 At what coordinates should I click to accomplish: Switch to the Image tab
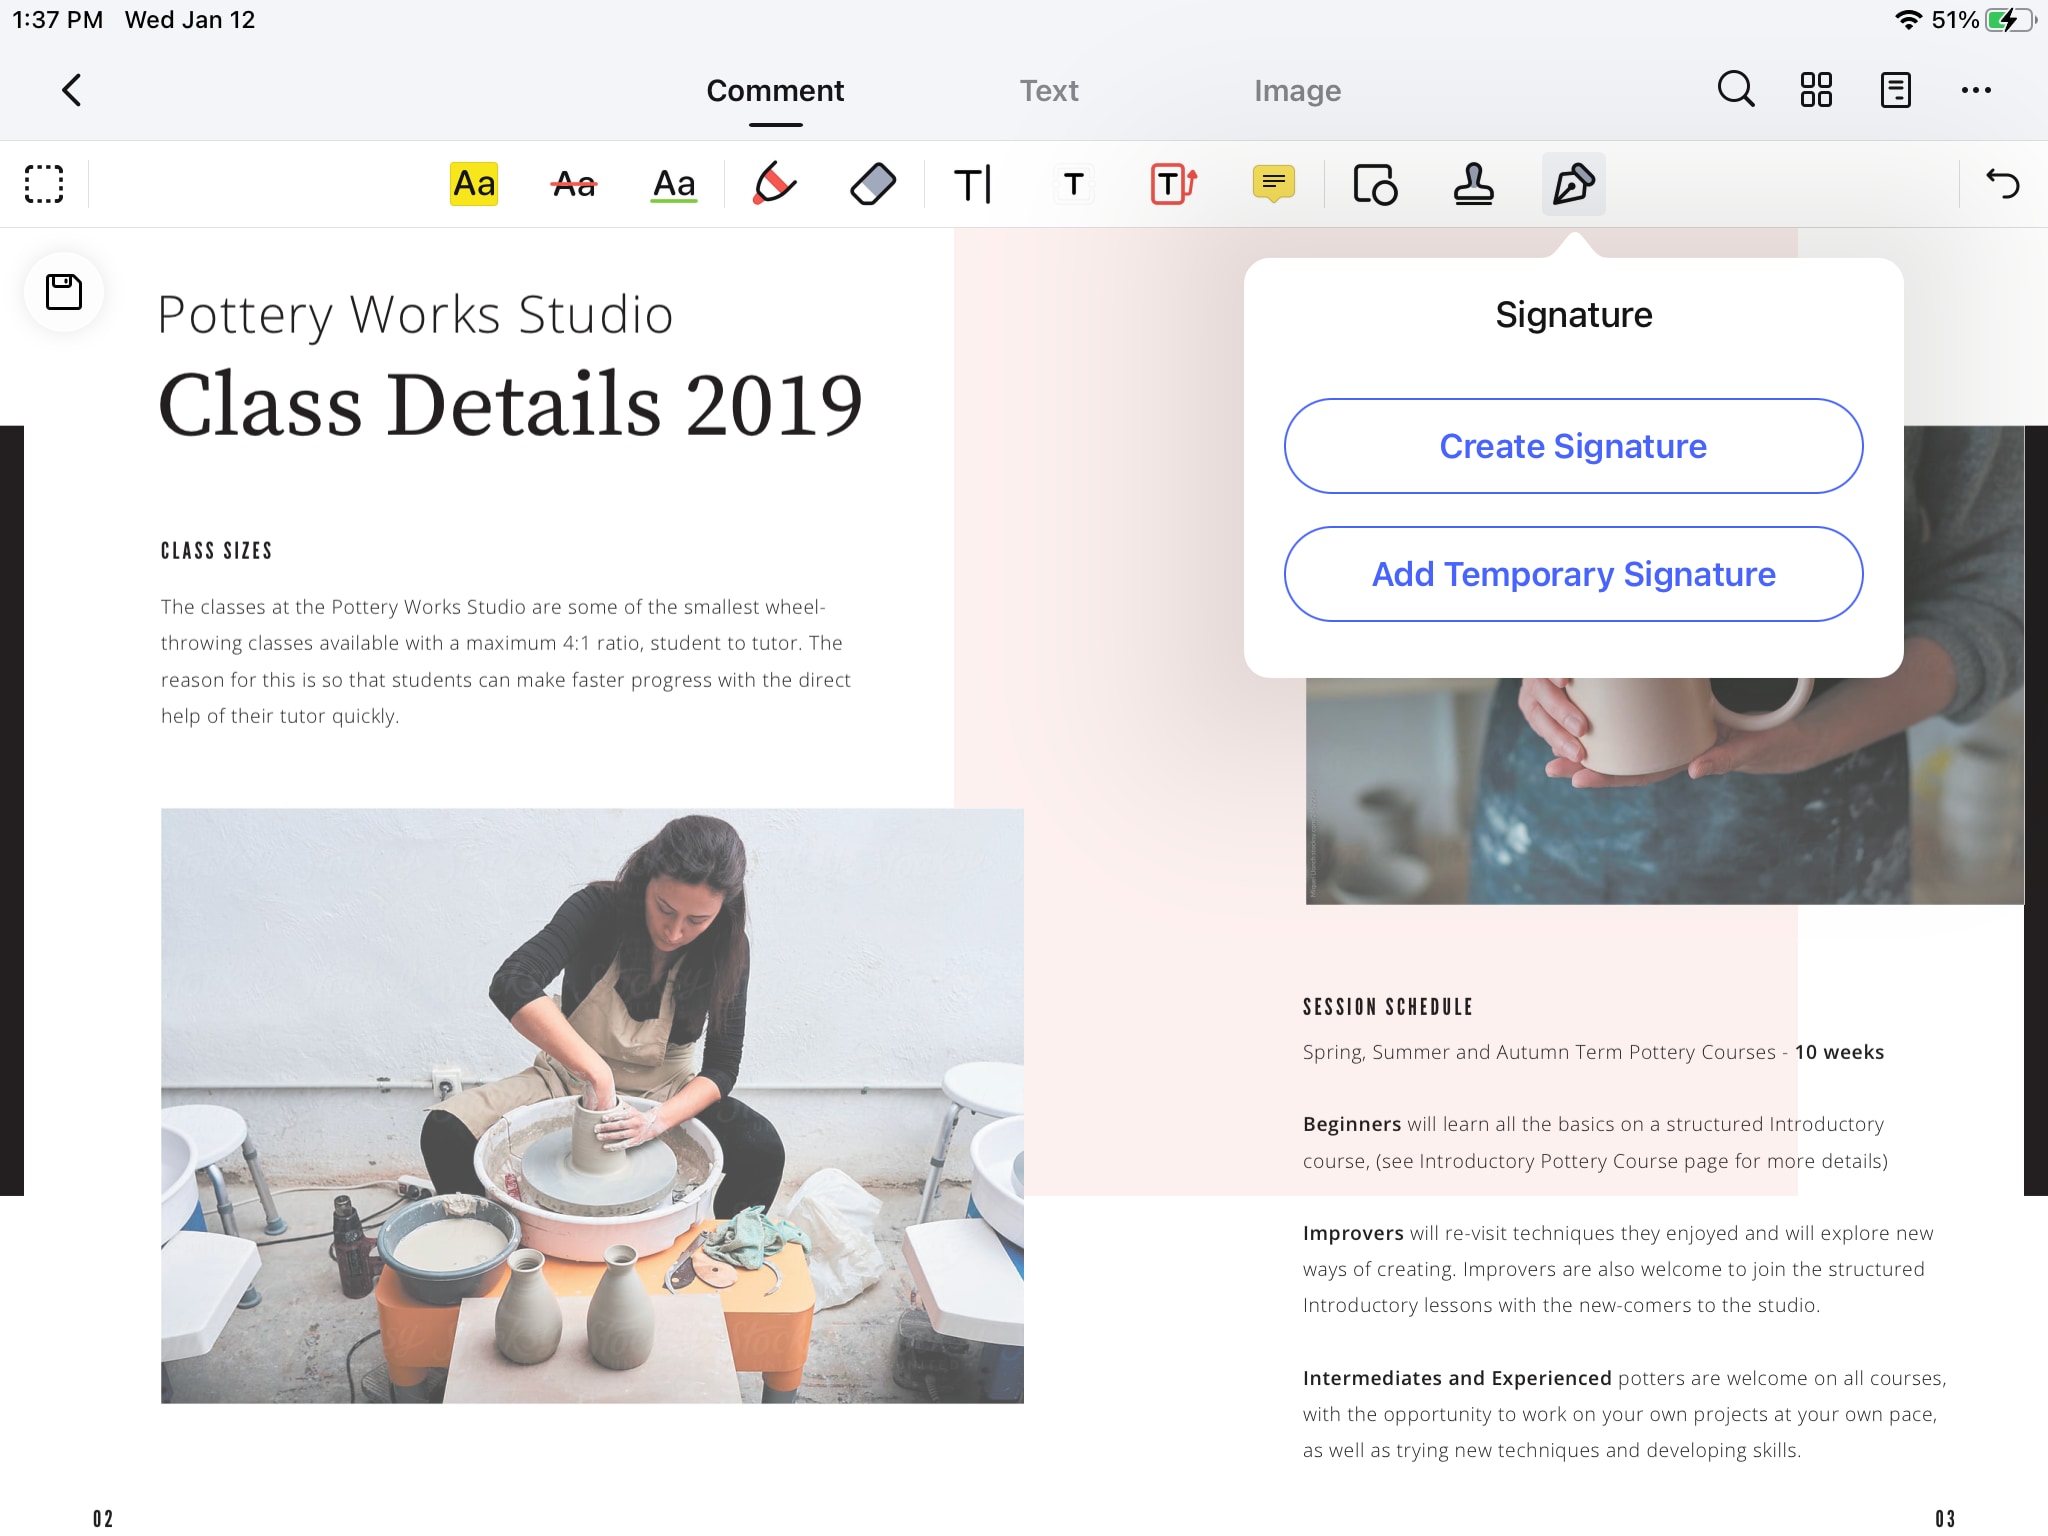click(x=1298, y=90)
